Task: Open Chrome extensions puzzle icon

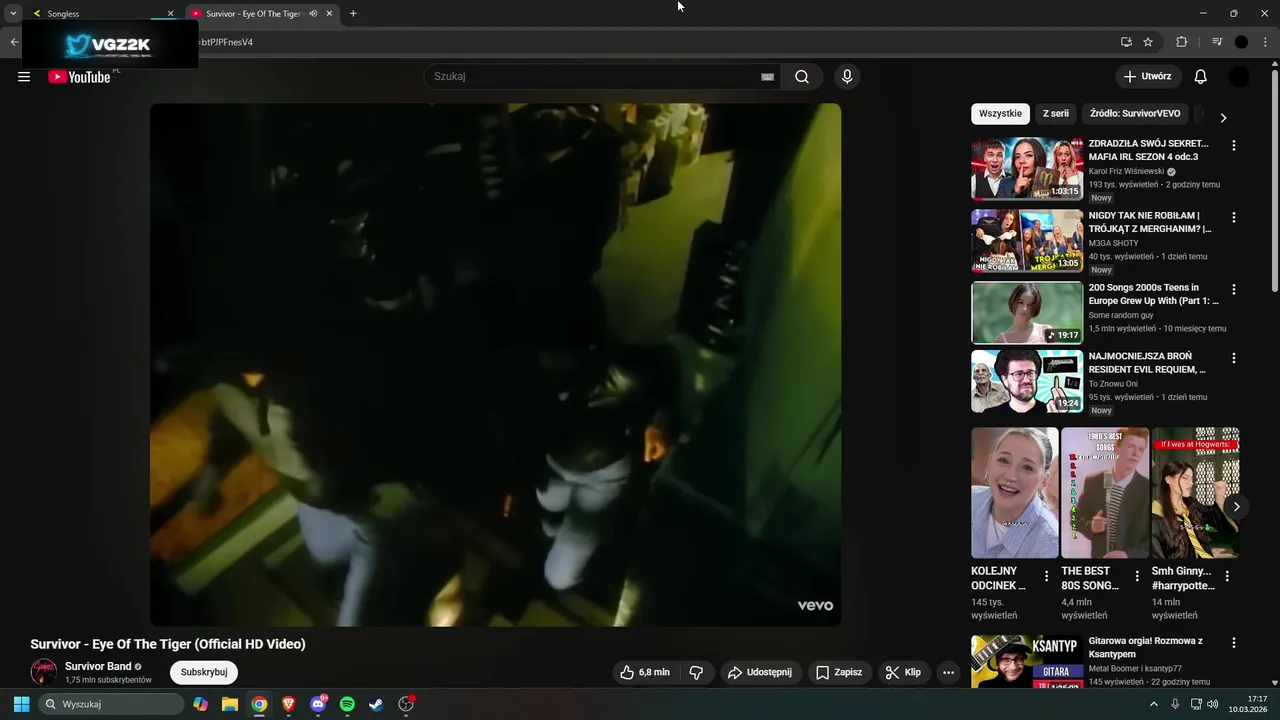Action: tap(1181, 42)
